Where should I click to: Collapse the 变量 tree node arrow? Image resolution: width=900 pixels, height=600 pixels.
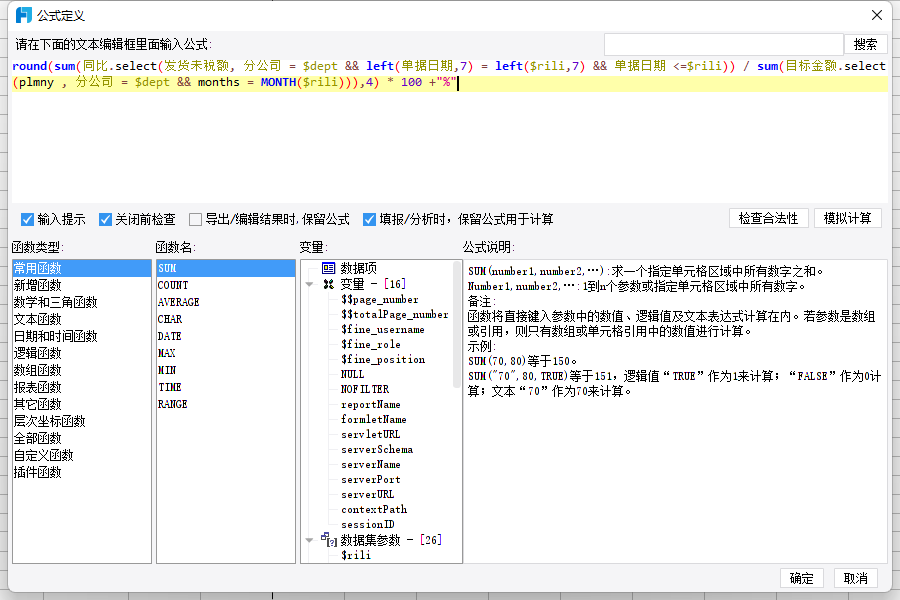[309, 284]
